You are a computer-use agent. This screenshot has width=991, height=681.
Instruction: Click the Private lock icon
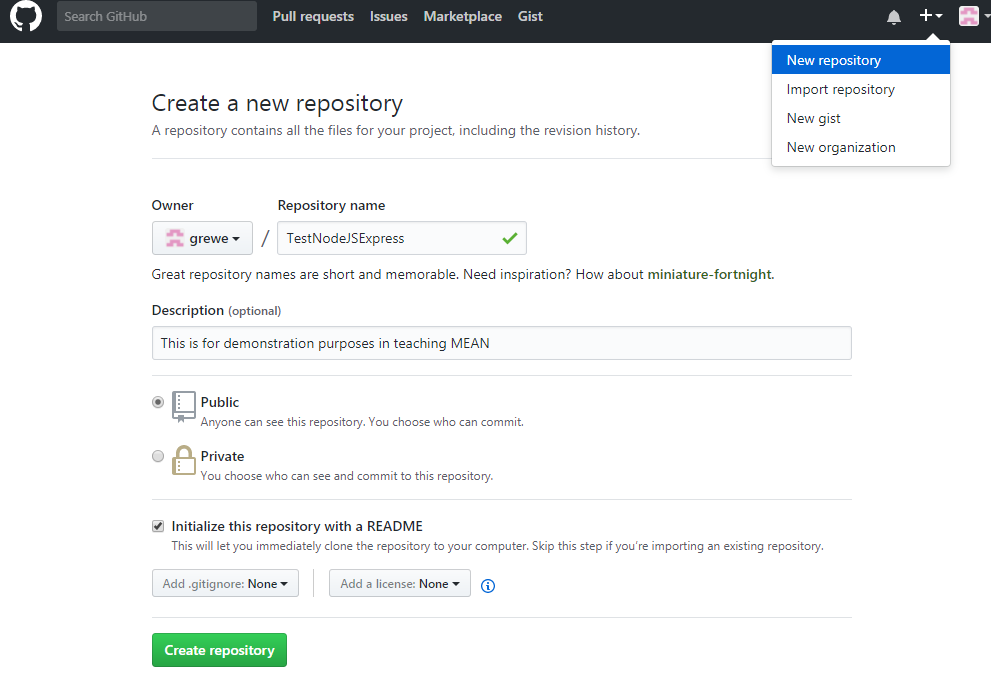tap(184, 460)
